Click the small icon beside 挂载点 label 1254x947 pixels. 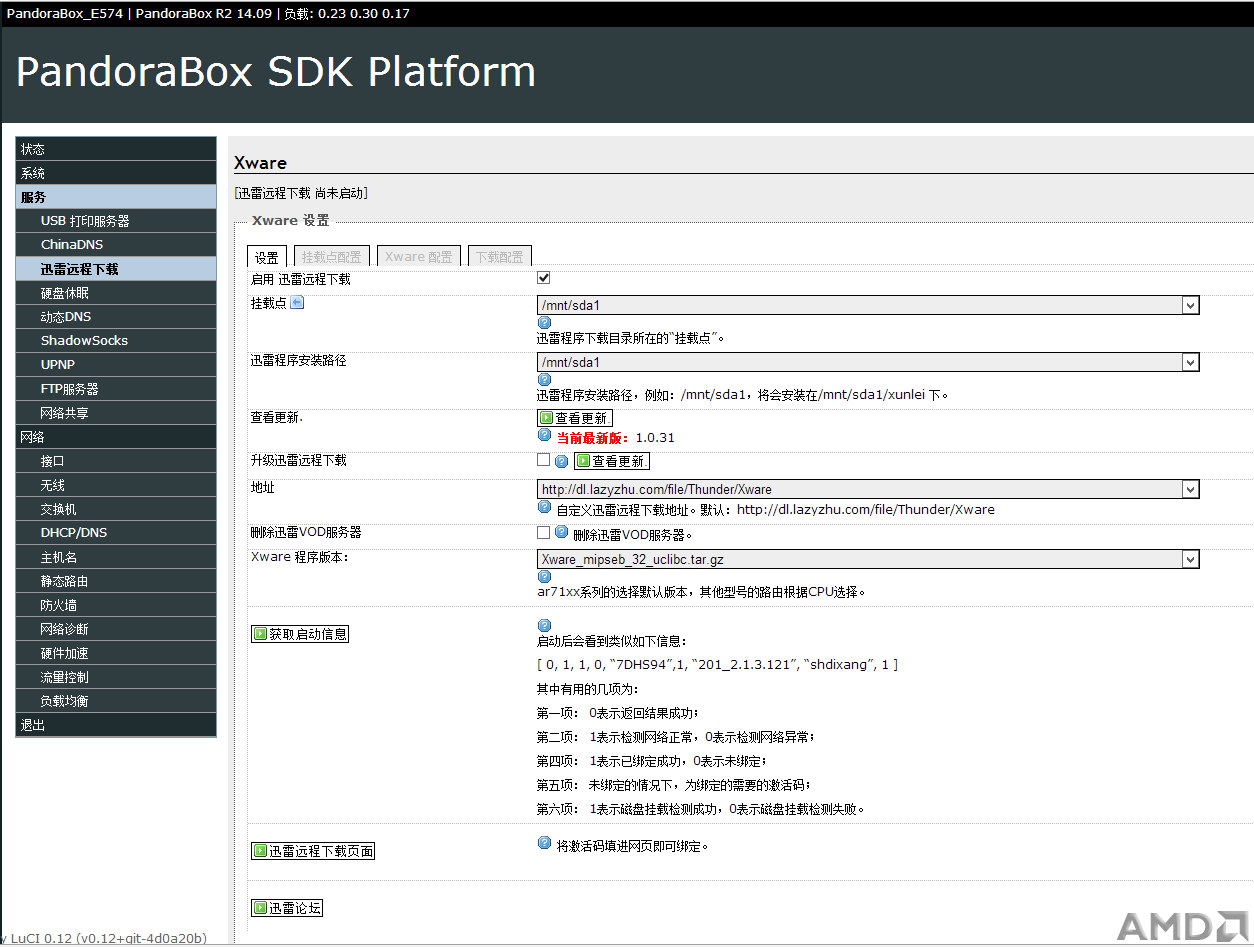point(297,303)
